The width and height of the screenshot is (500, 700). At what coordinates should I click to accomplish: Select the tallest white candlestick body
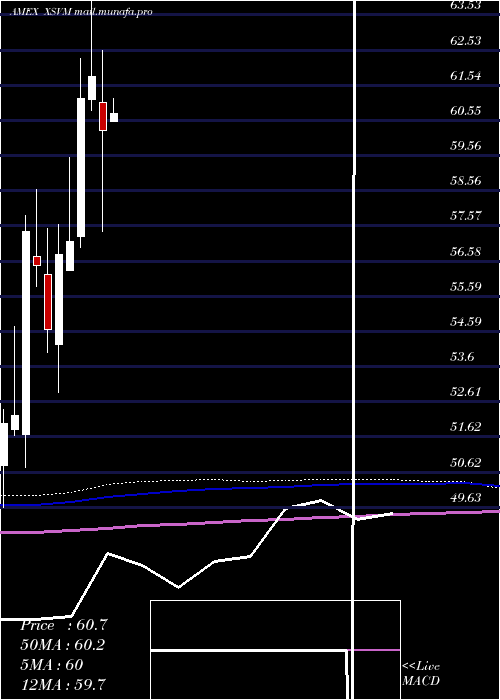[x=26, y=333]
